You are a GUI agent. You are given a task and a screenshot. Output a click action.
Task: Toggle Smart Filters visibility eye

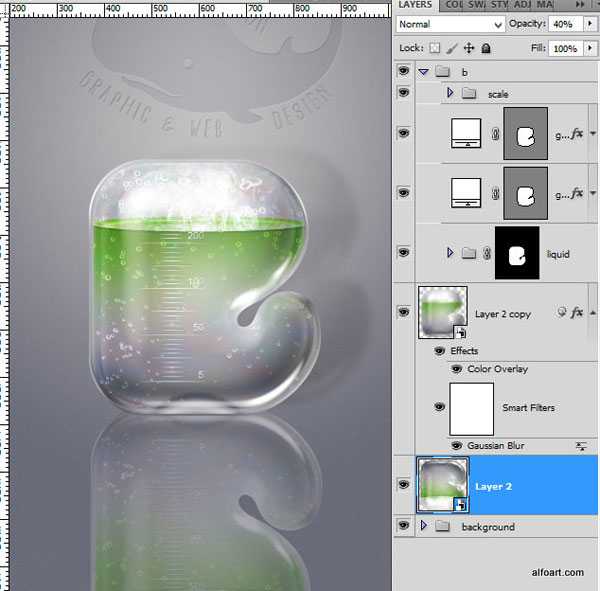click(440, 407)
